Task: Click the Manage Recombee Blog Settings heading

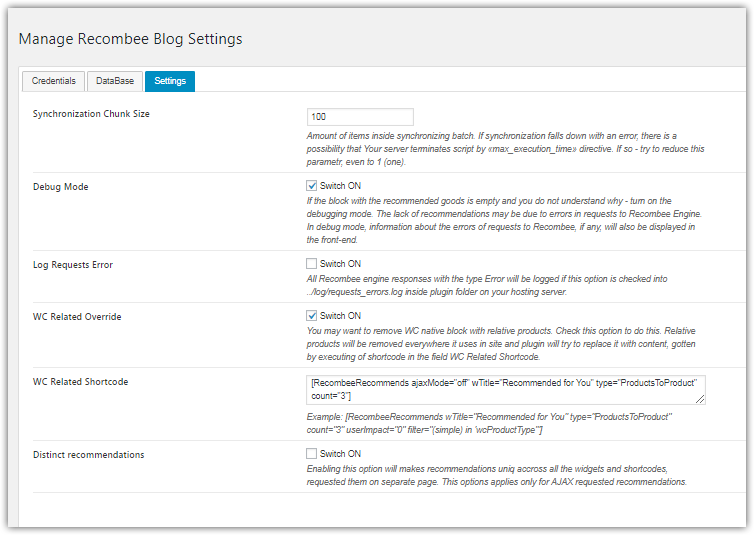Action: [130, 39]
